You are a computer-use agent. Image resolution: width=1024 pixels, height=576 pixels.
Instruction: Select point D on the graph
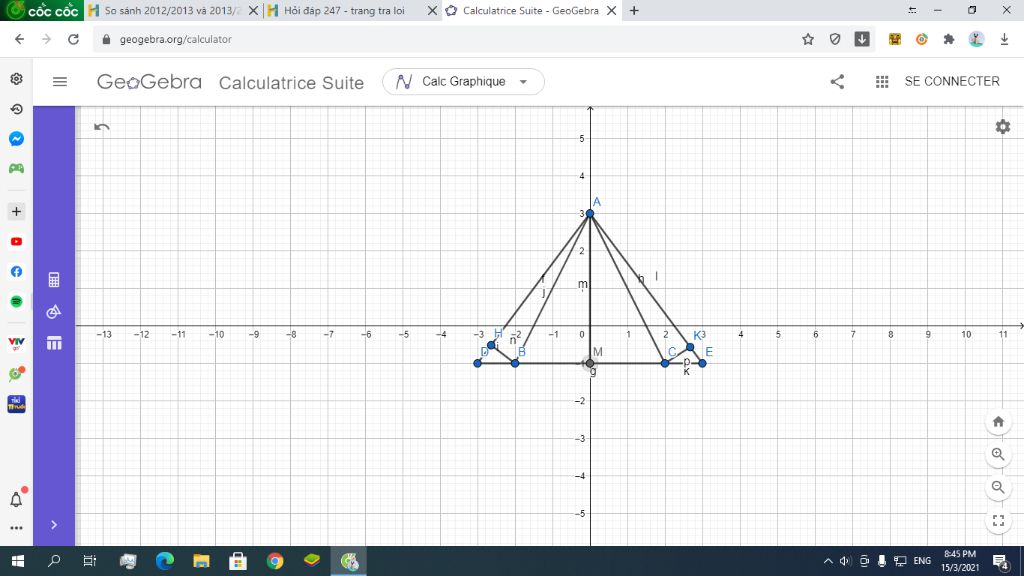(x=477, y=363)
